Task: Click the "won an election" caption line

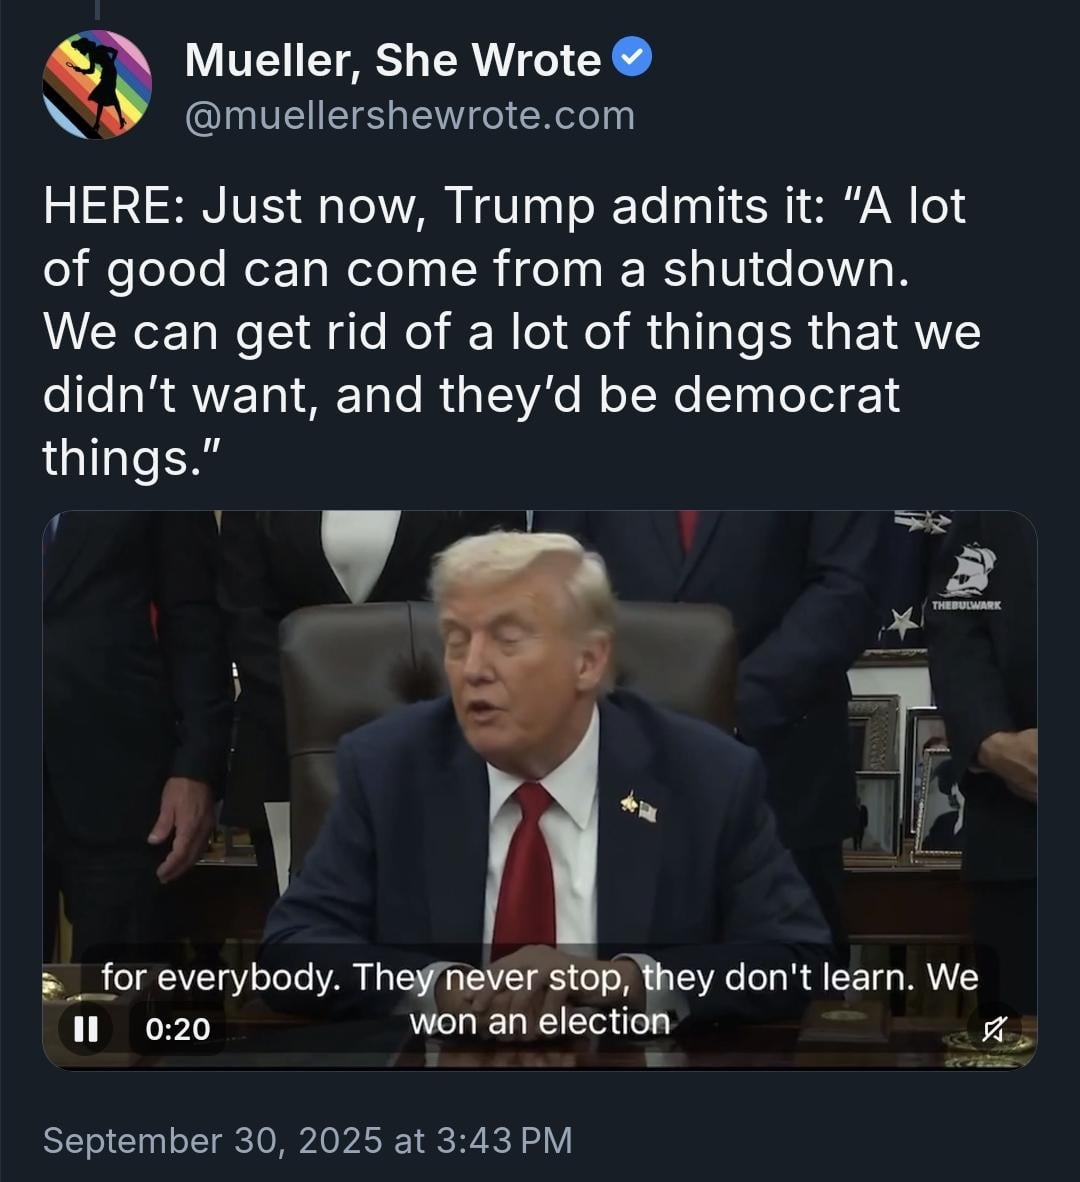Action: click(x=540, y=1022)
